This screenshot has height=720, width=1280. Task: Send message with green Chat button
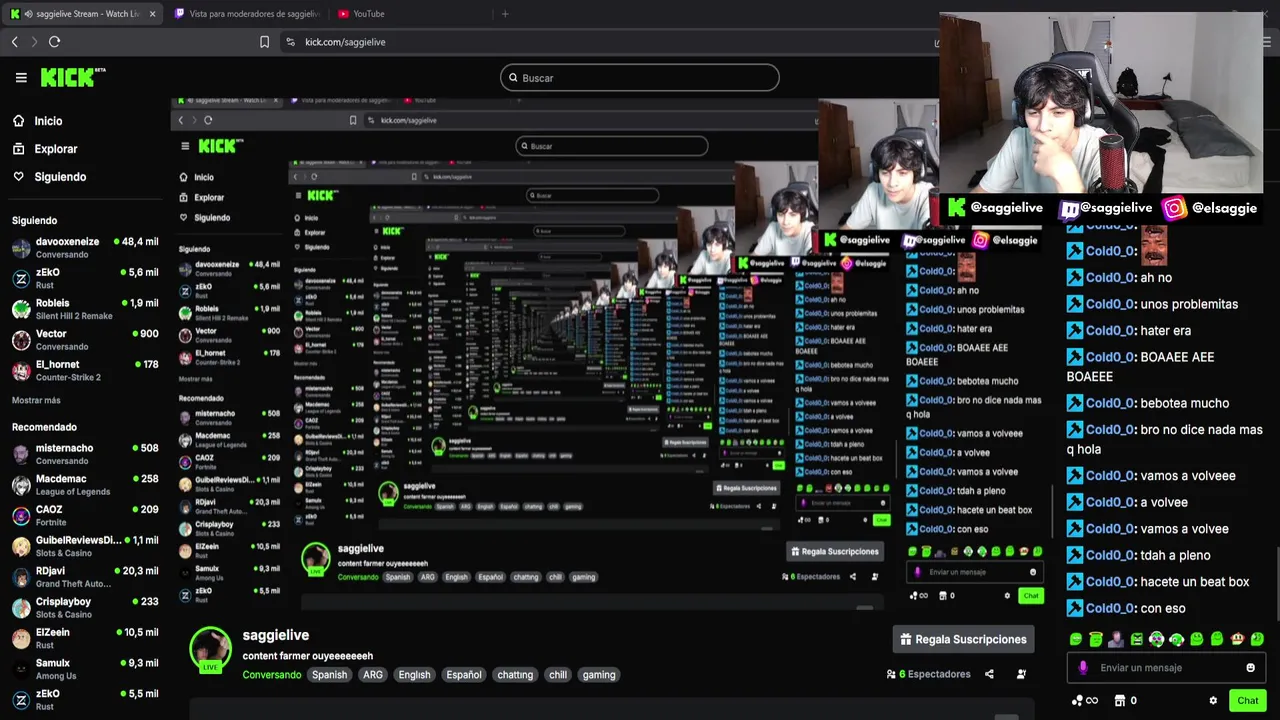[x=1247, y=701]
